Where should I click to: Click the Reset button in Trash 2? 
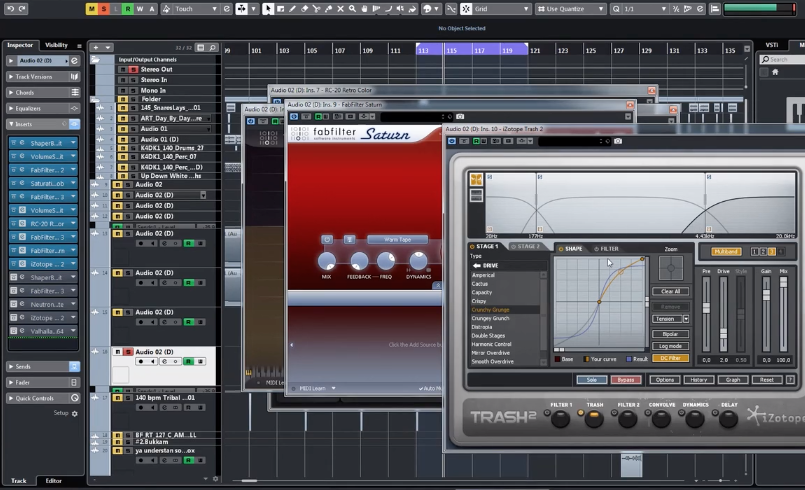(x=766, y=380)
